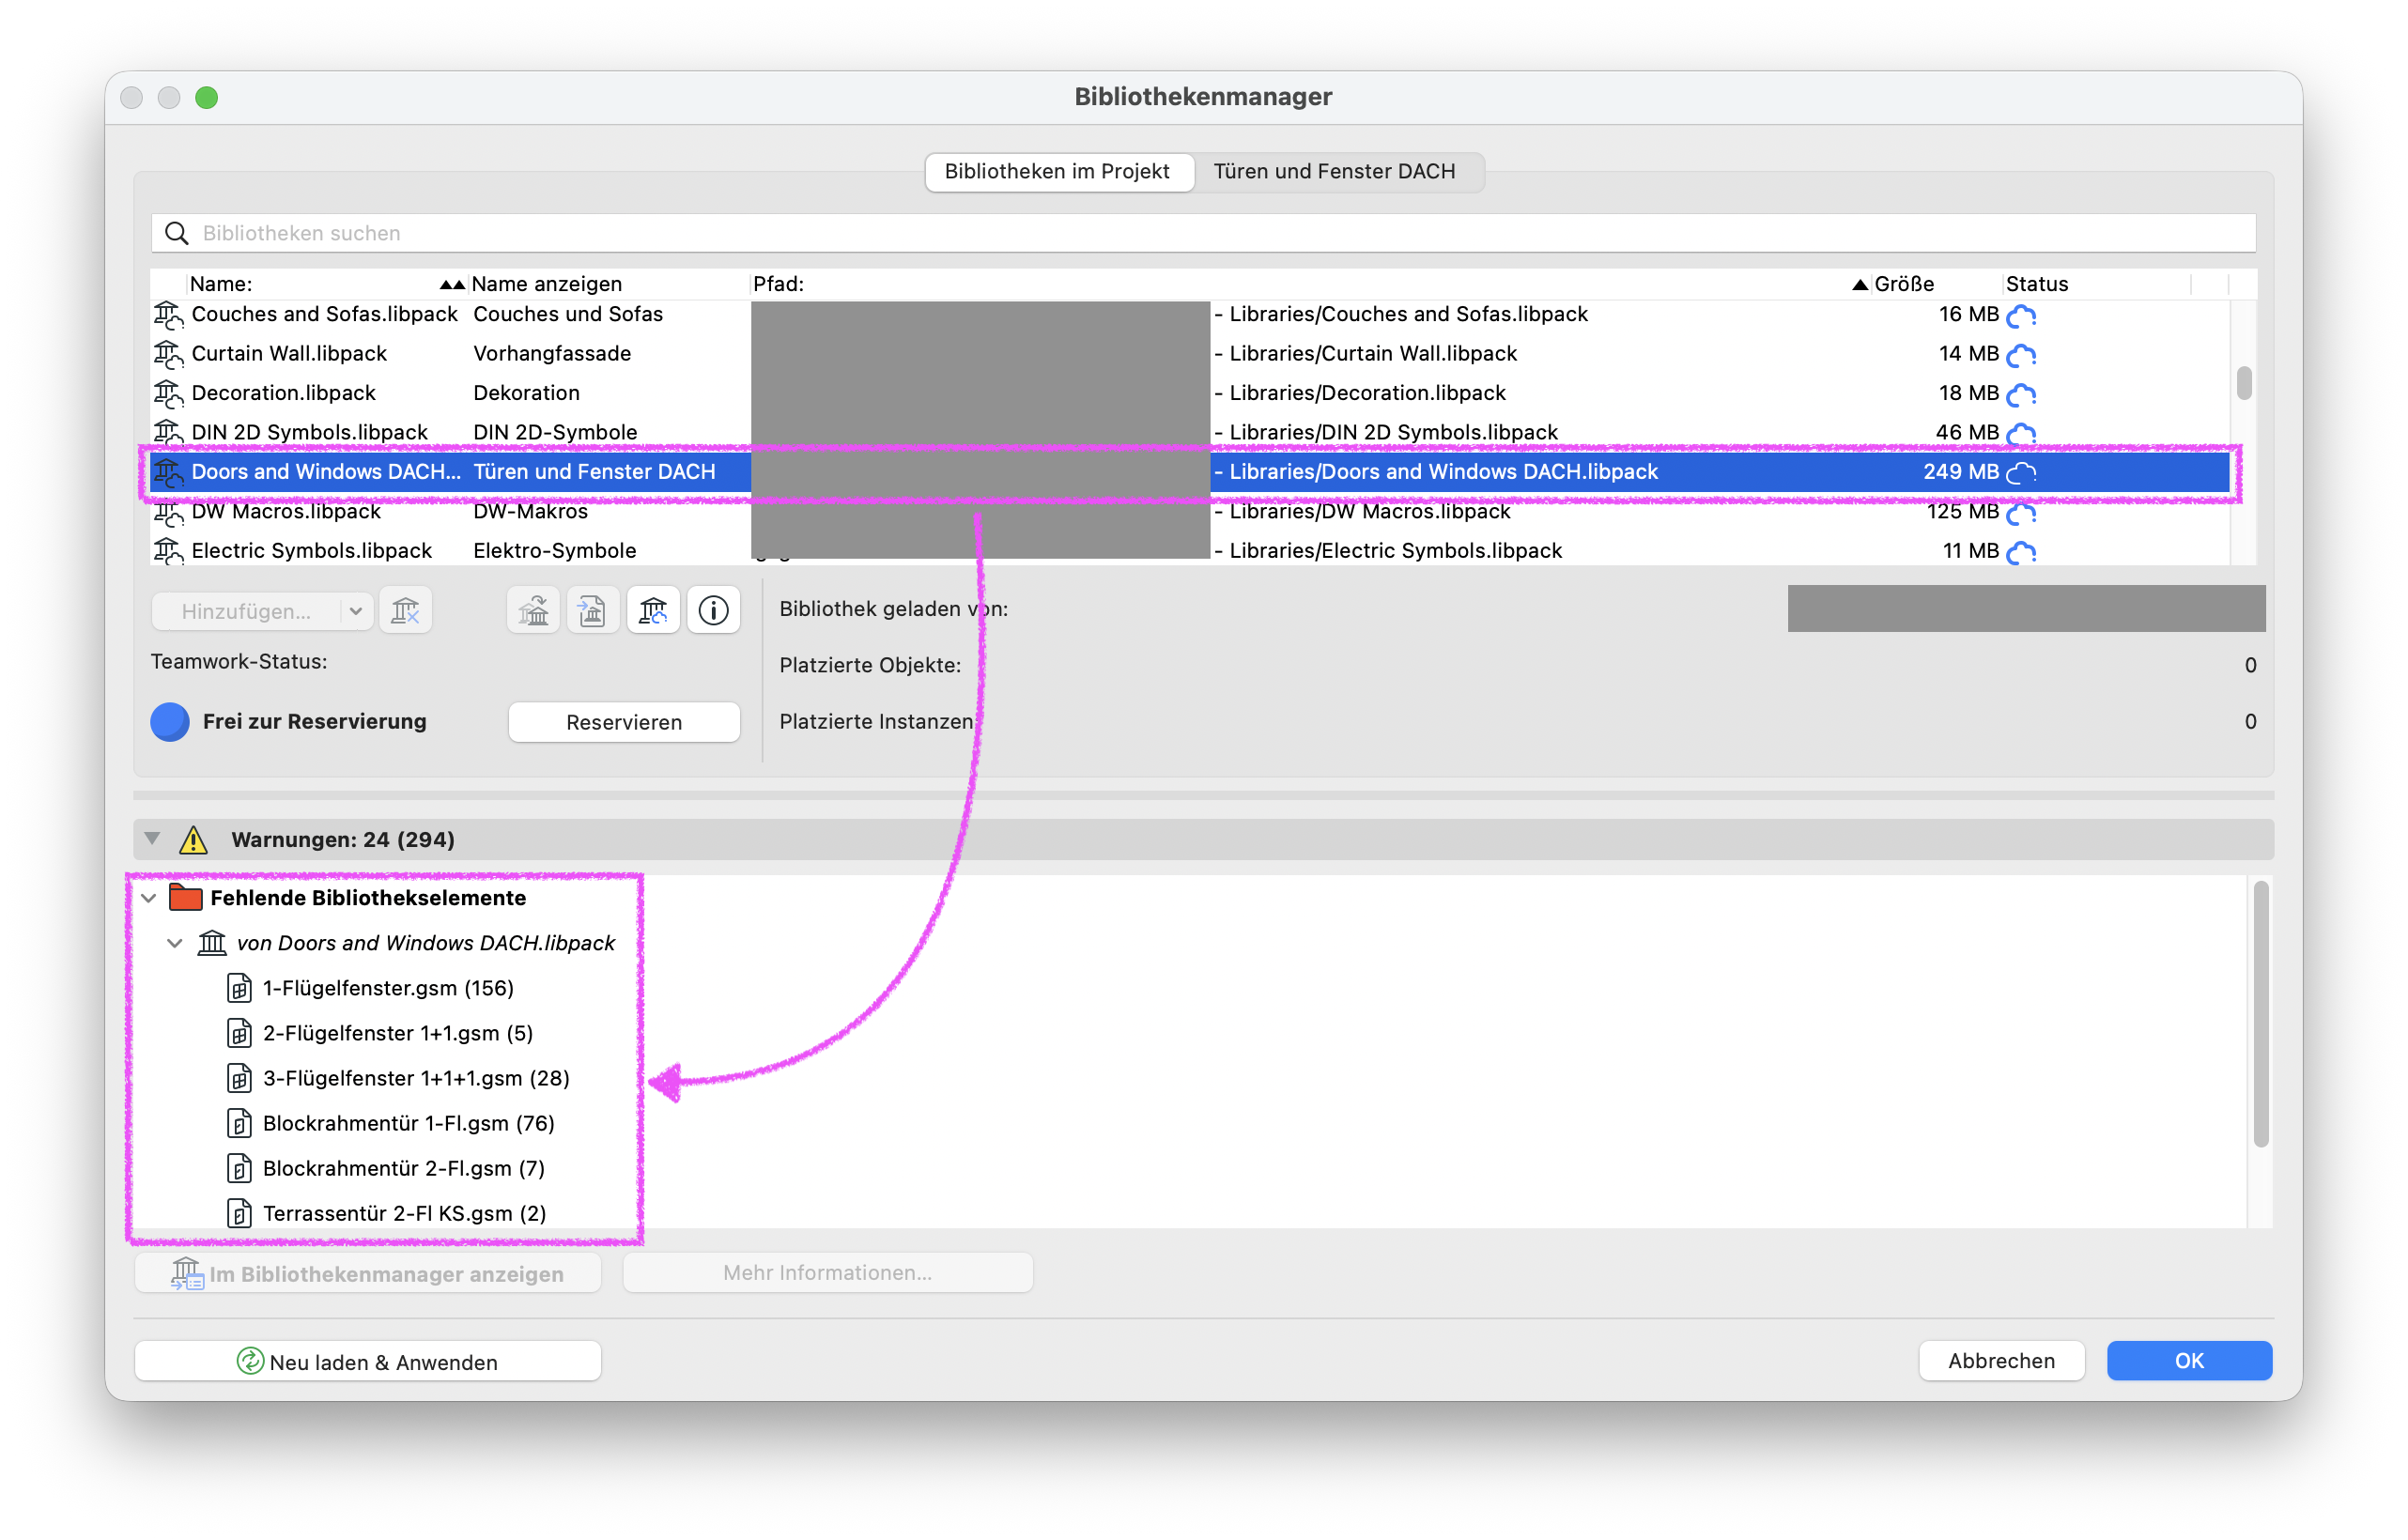Collapse the Fehlende Bibliothekselemente folder
Screen dimensions: 2408x1540
(x=149, y=898)
